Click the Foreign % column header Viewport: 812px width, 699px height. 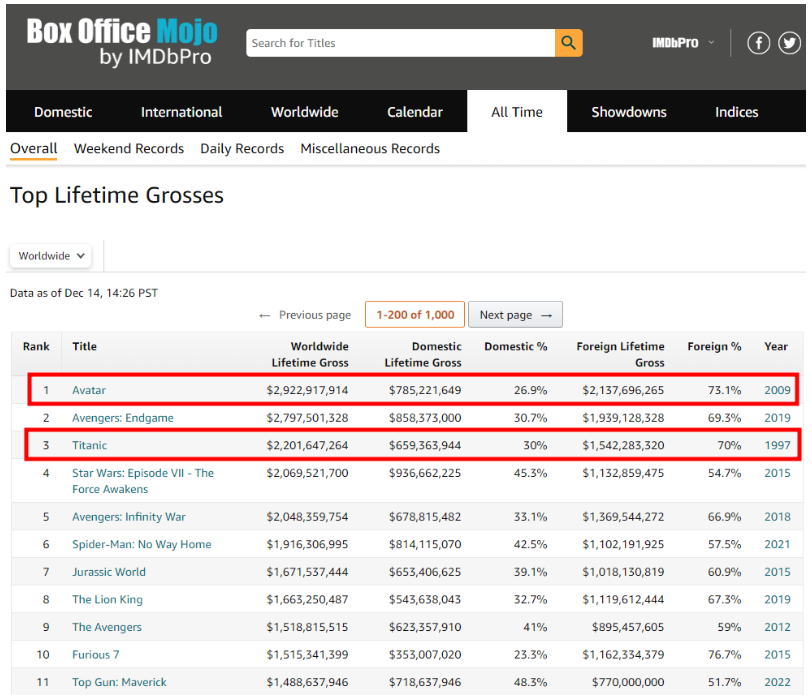point(714,346)
